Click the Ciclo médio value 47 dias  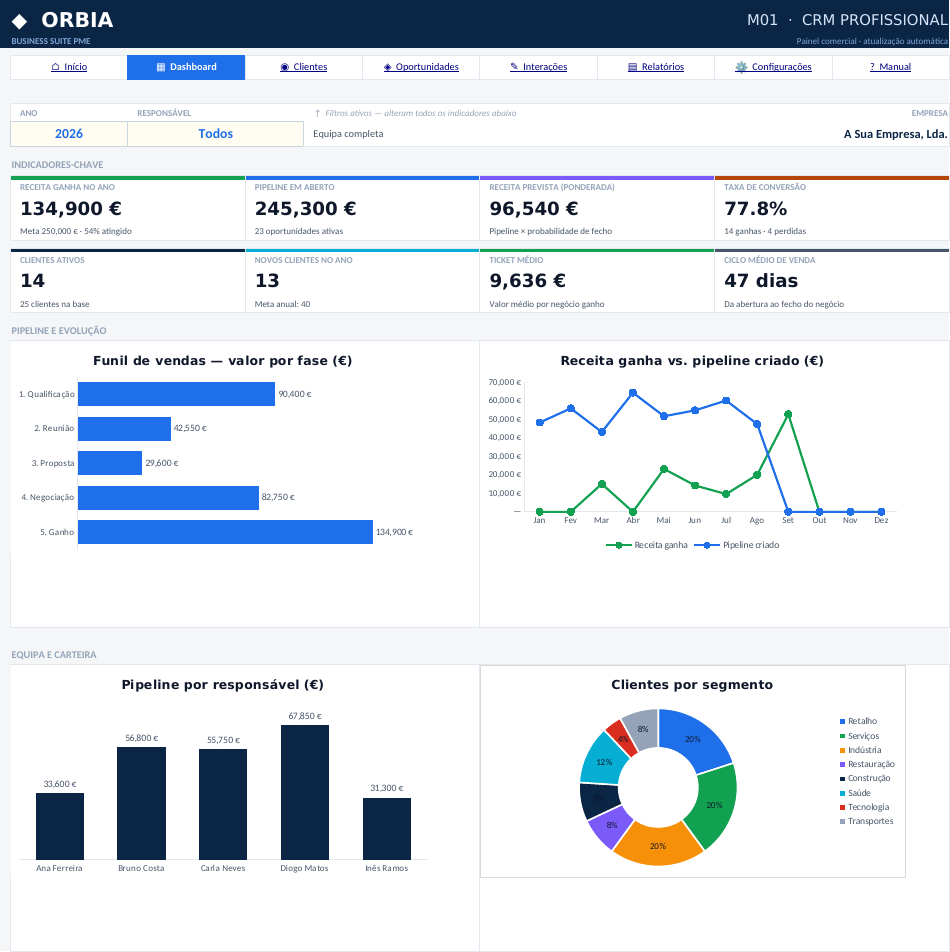coord(761,280)
